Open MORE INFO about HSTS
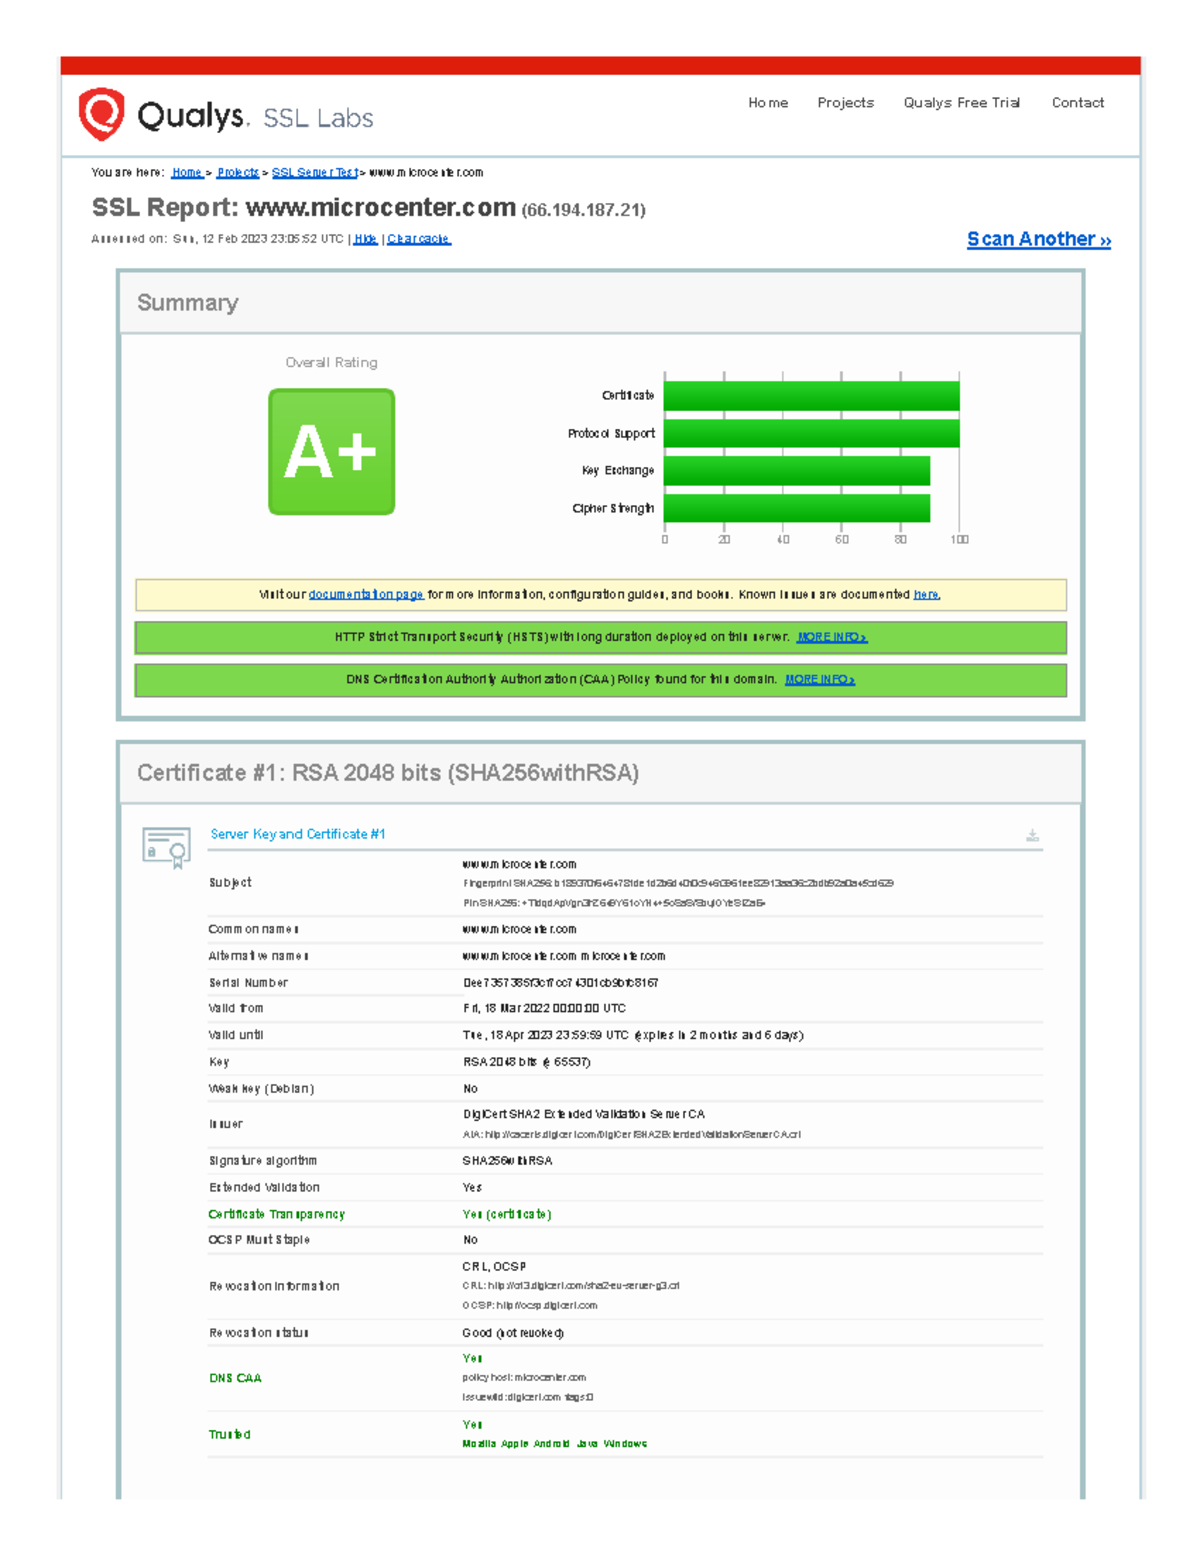The width and height of the screenshot is (1200, 1553). pos(831,637)
